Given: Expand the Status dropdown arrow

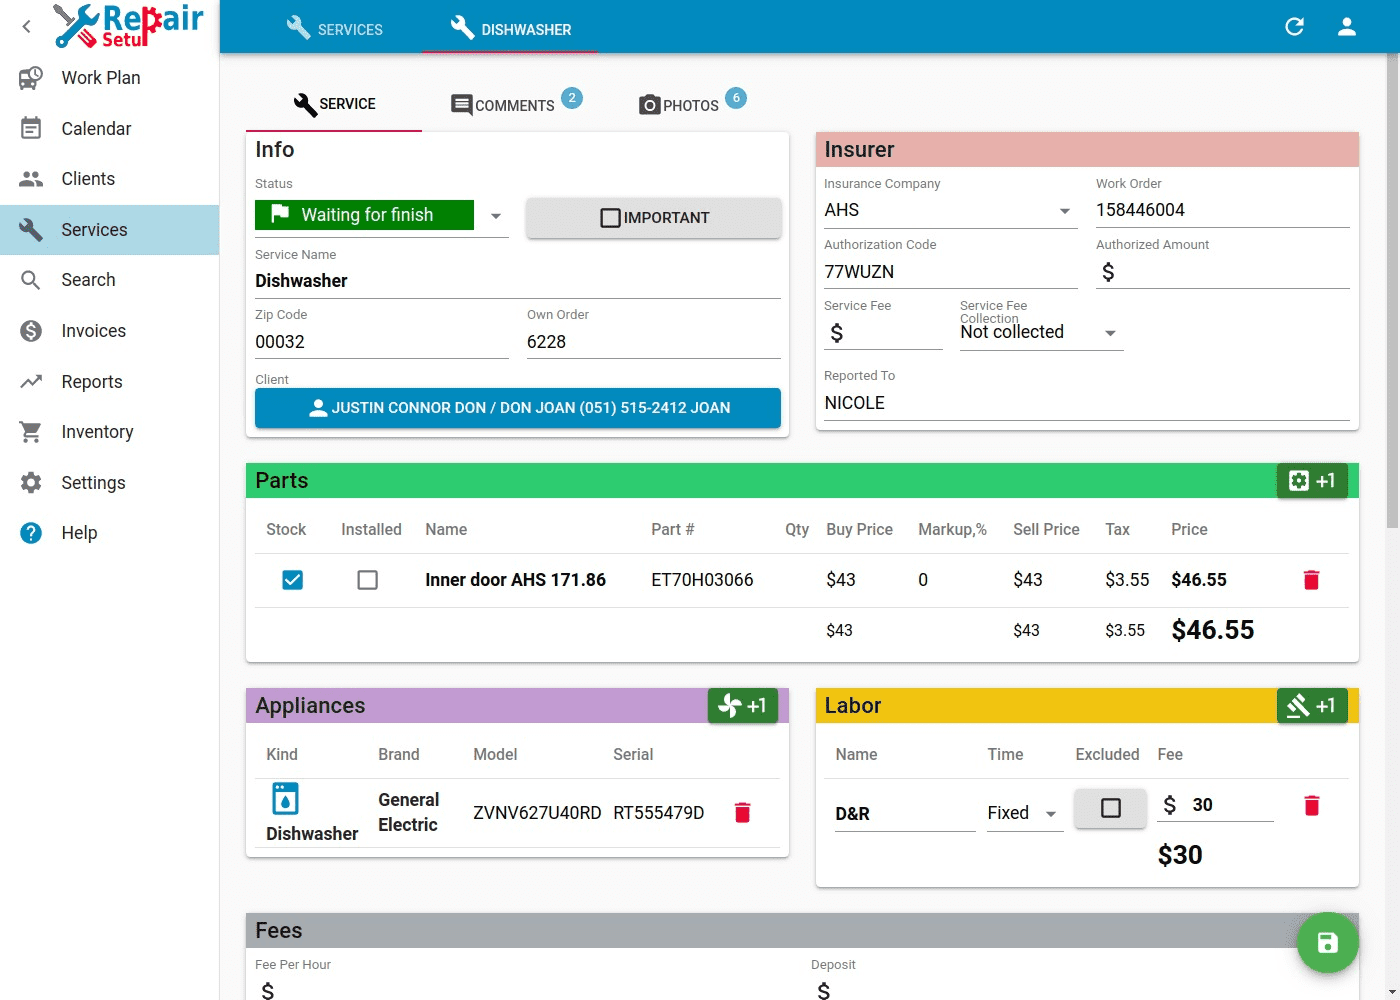Looking at the screenshot, I should (x=495, y=216).
